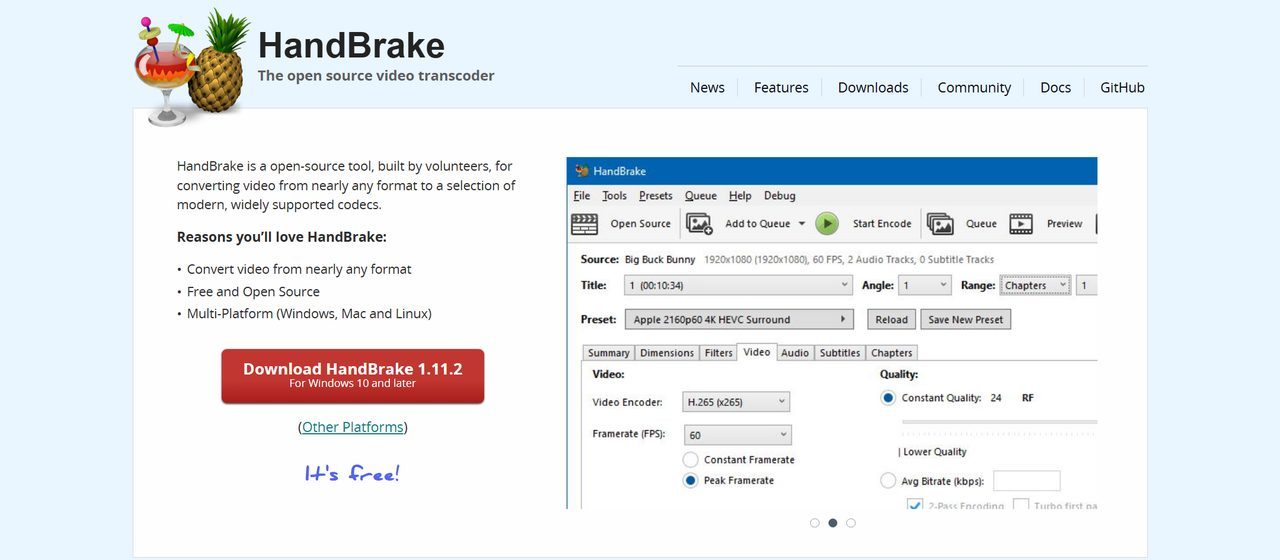Select the Video tab
The width and height of the screenshot is (1280, 560).
click(x=757, y=352)
